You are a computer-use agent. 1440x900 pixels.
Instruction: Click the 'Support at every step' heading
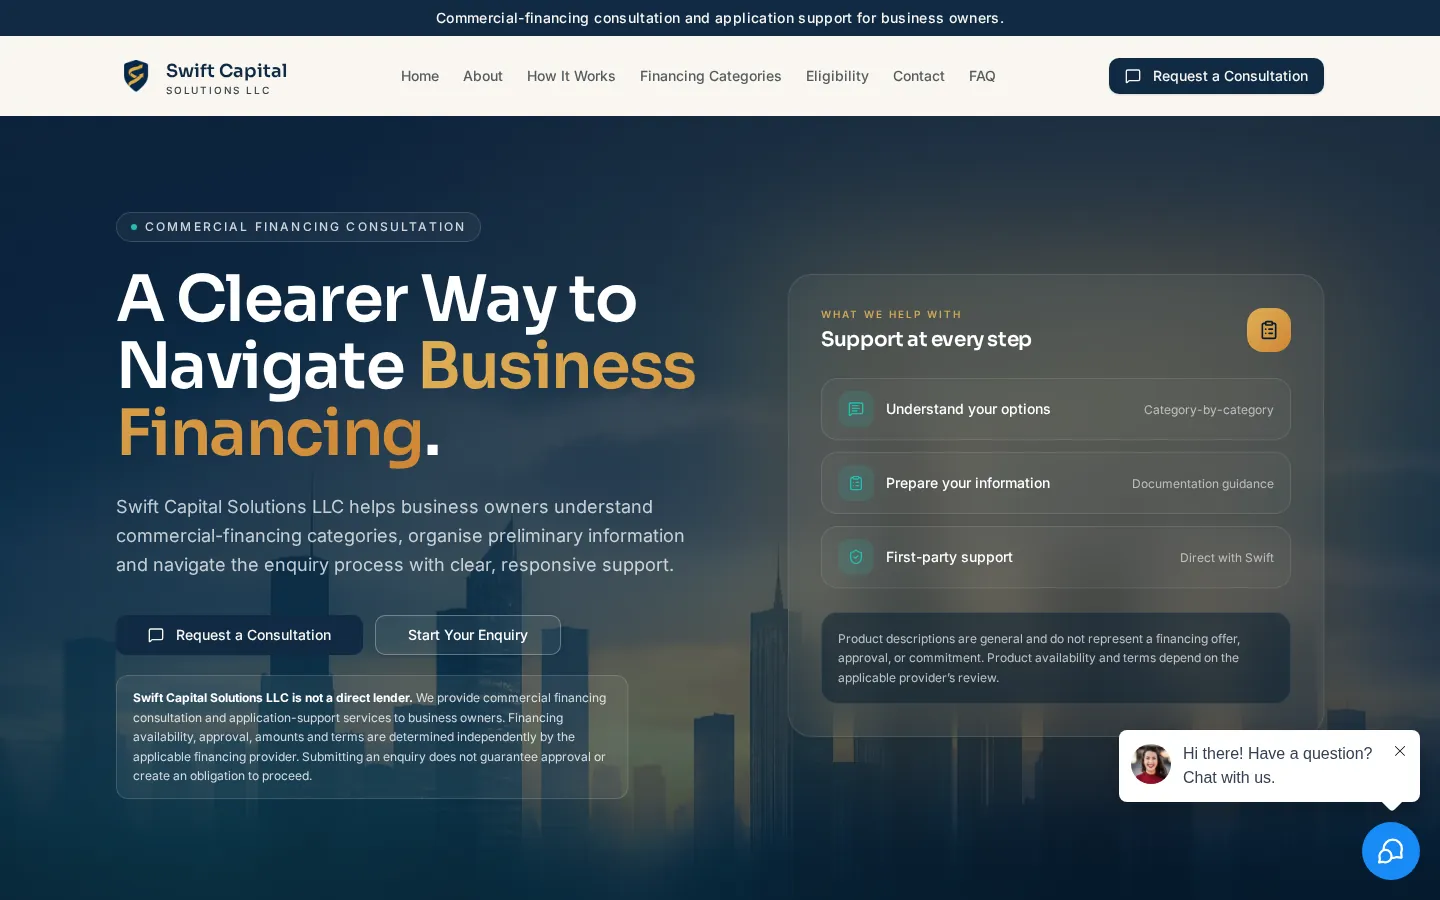[x=926, y=339]
